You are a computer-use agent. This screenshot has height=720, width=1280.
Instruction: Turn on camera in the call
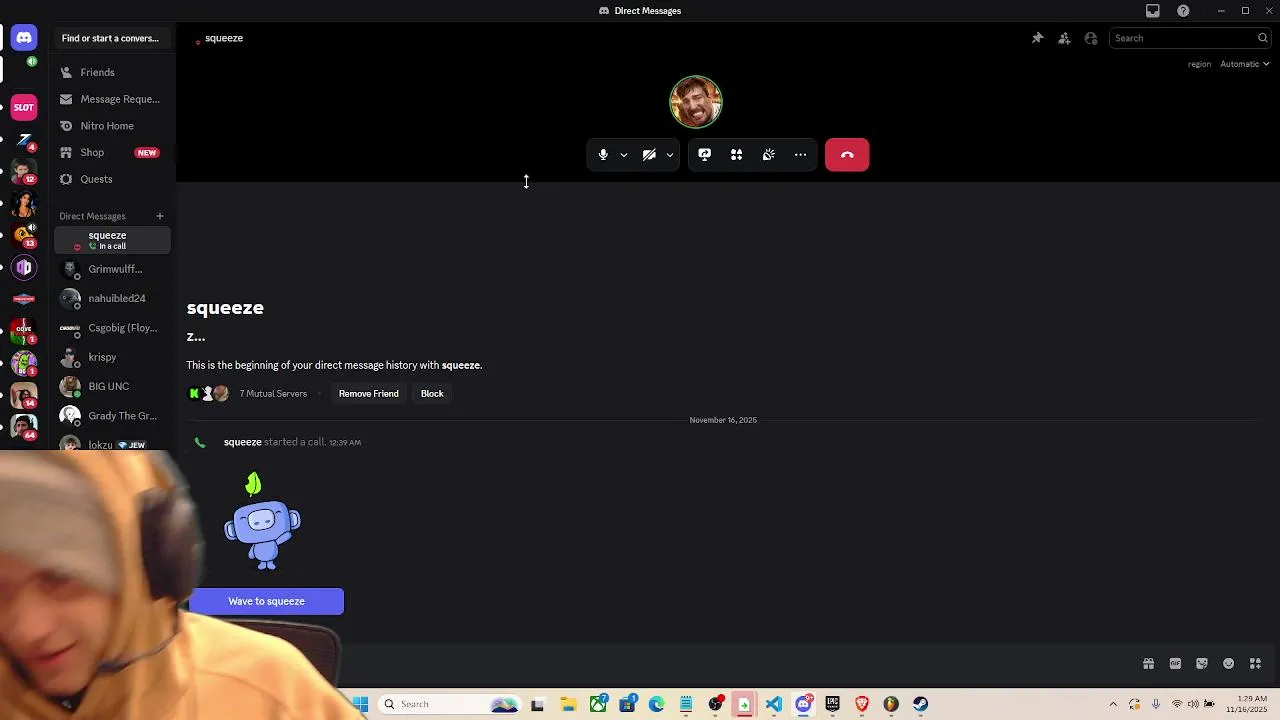[649, 155]
